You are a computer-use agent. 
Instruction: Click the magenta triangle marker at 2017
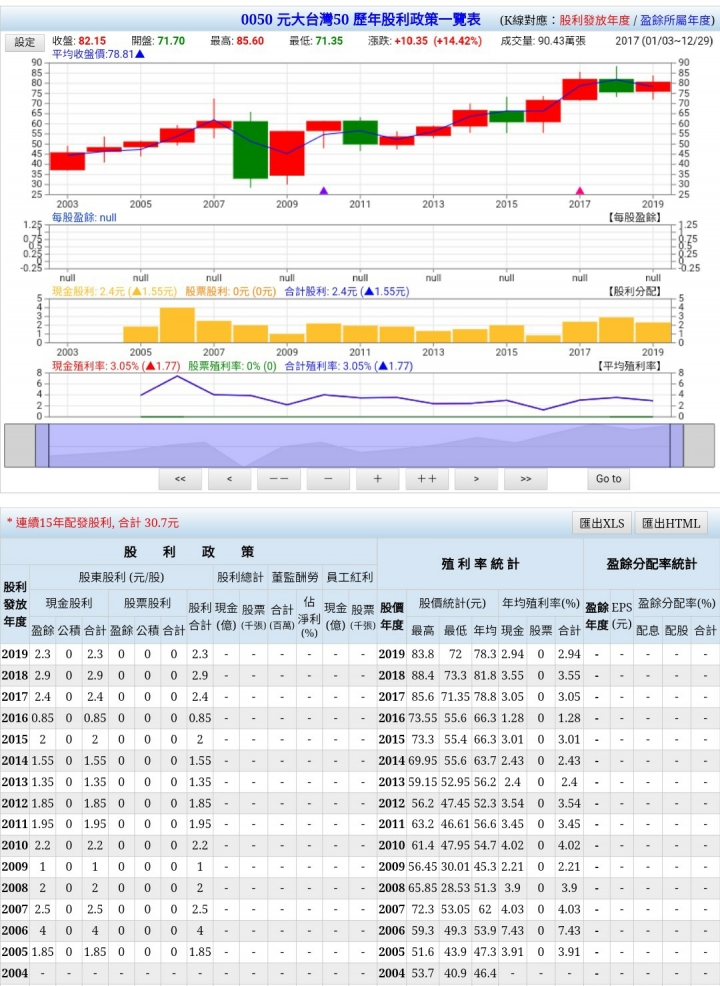[x=580, y=191]
